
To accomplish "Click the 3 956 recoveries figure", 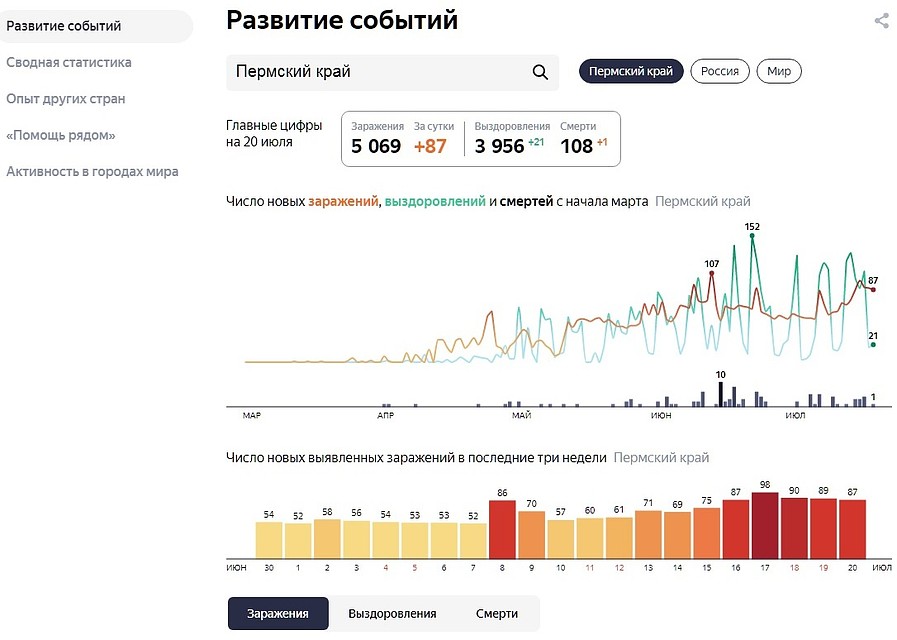I will coord(499,146).
